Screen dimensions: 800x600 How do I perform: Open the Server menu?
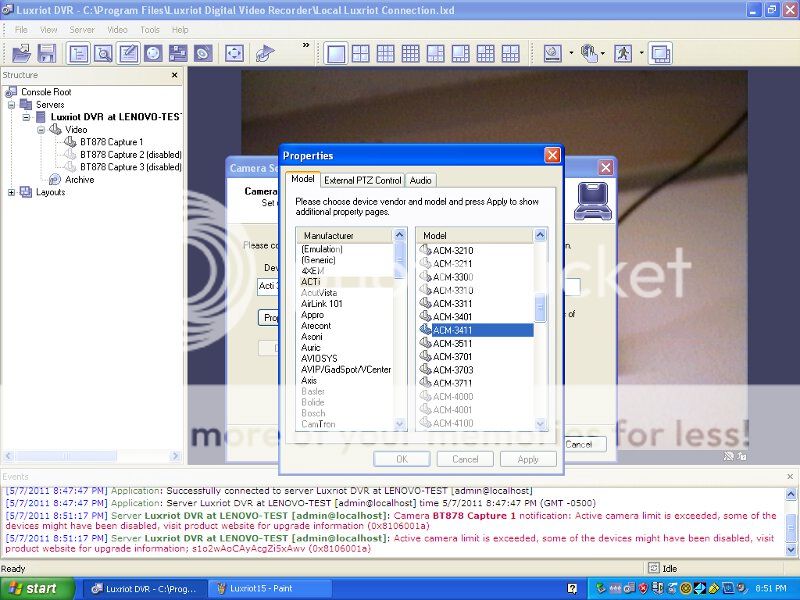pyautogui.click(x=82, y=30)
